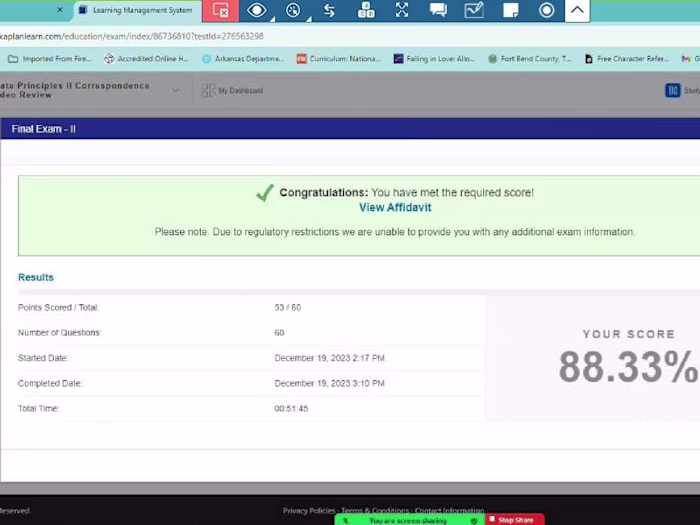Viewport: 700px width, 525px height.
Task: Open the Arkansas Departme... bookmark
Action: (x=243, y=58)
